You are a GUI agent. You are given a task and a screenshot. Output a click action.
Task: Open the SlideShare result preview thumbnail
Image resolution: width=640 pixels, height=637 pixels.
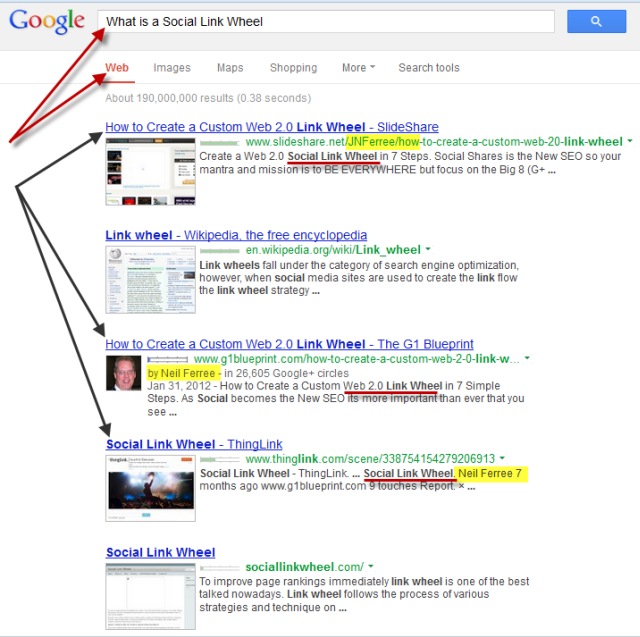151,171
